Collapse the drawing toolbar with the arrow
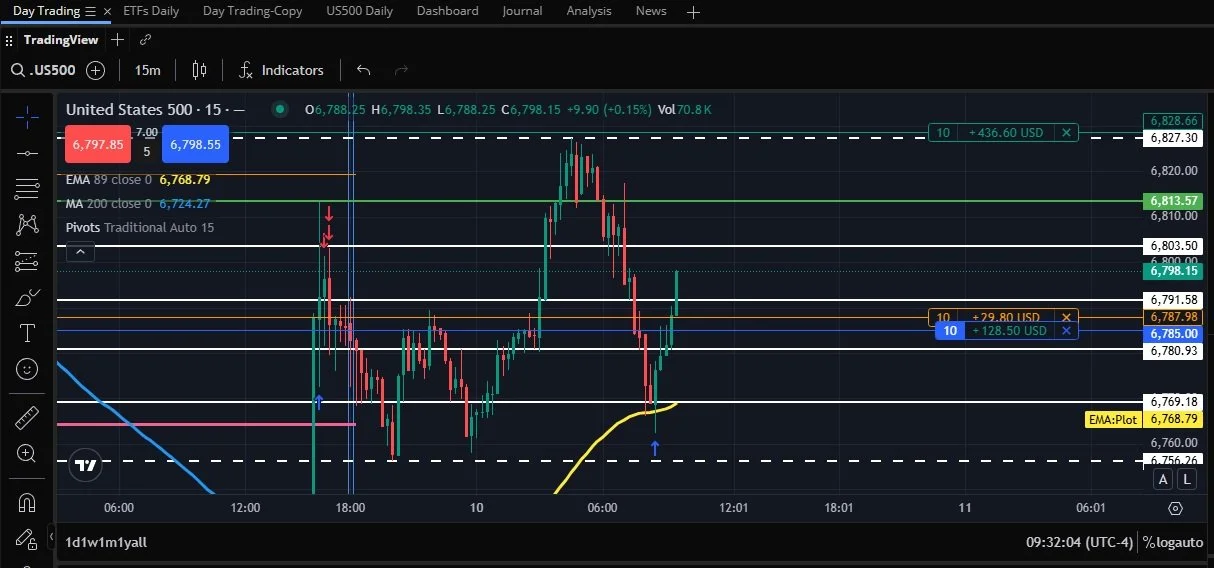Viewport: 1214px width, 568px height. [50, 538]
